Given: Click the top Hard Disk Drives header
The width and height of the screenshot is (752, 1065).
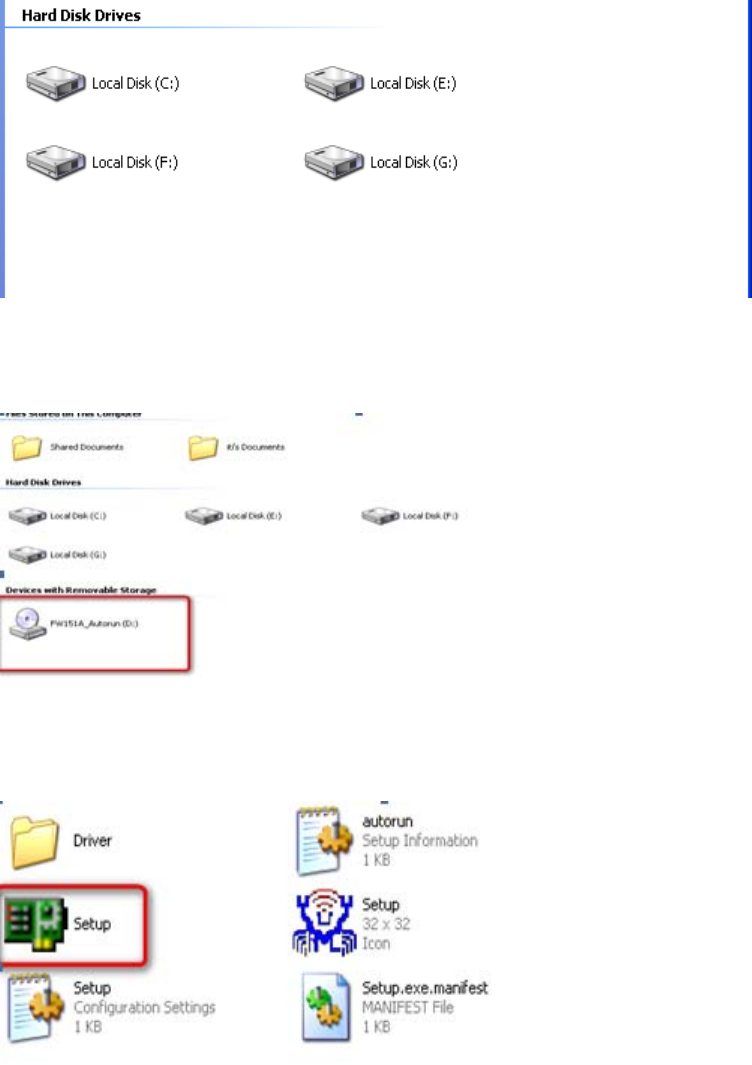Looking at the screenshot, I should pos(81,15).
